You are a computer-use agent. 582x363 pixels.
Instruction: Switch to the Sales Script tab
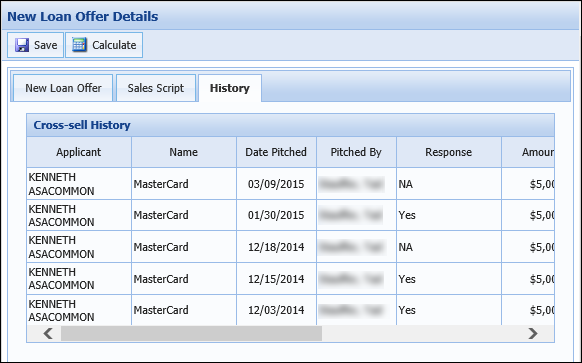(156, 88)
